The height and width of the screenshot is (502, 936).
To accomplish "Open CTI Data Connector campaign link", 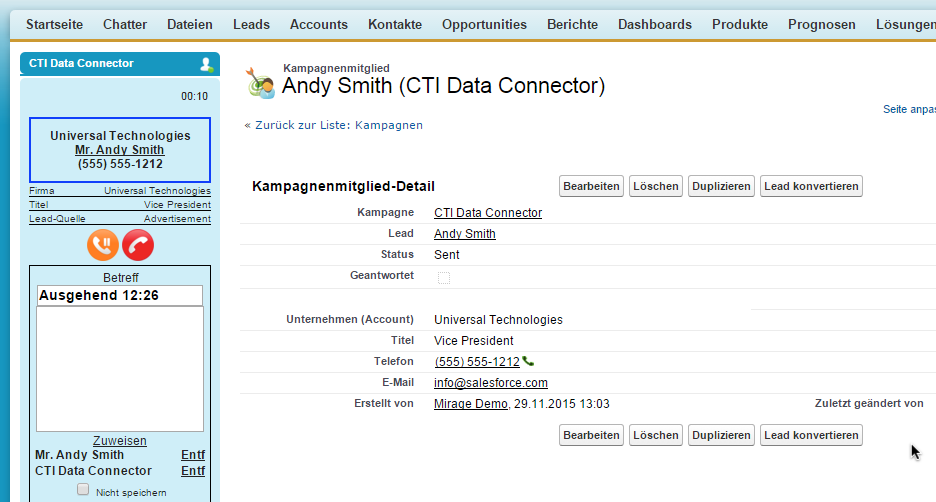I will click(488, 213).
